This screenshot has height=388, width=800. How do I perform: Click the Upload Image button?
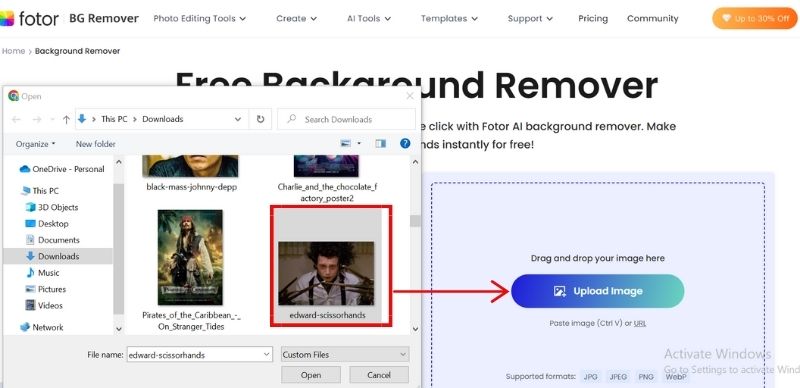(x=597, y=291)
